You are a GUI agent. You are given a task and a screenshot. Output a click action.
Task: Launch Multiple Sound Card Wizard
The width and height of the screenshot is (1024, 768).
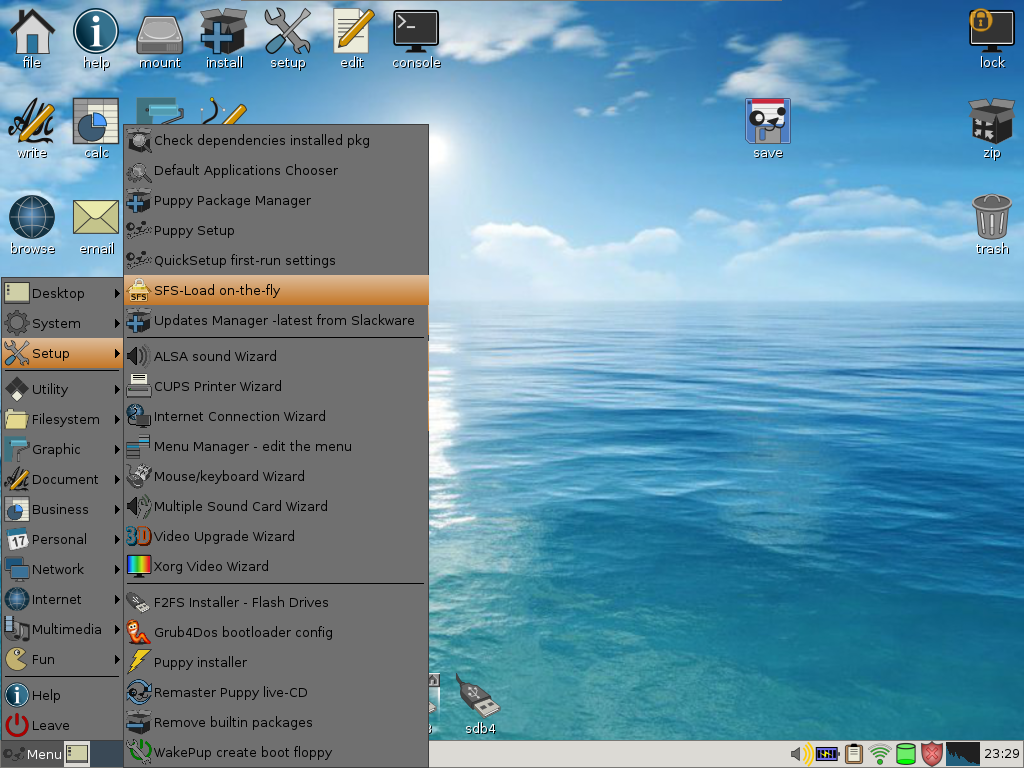(x=276, y=507)
